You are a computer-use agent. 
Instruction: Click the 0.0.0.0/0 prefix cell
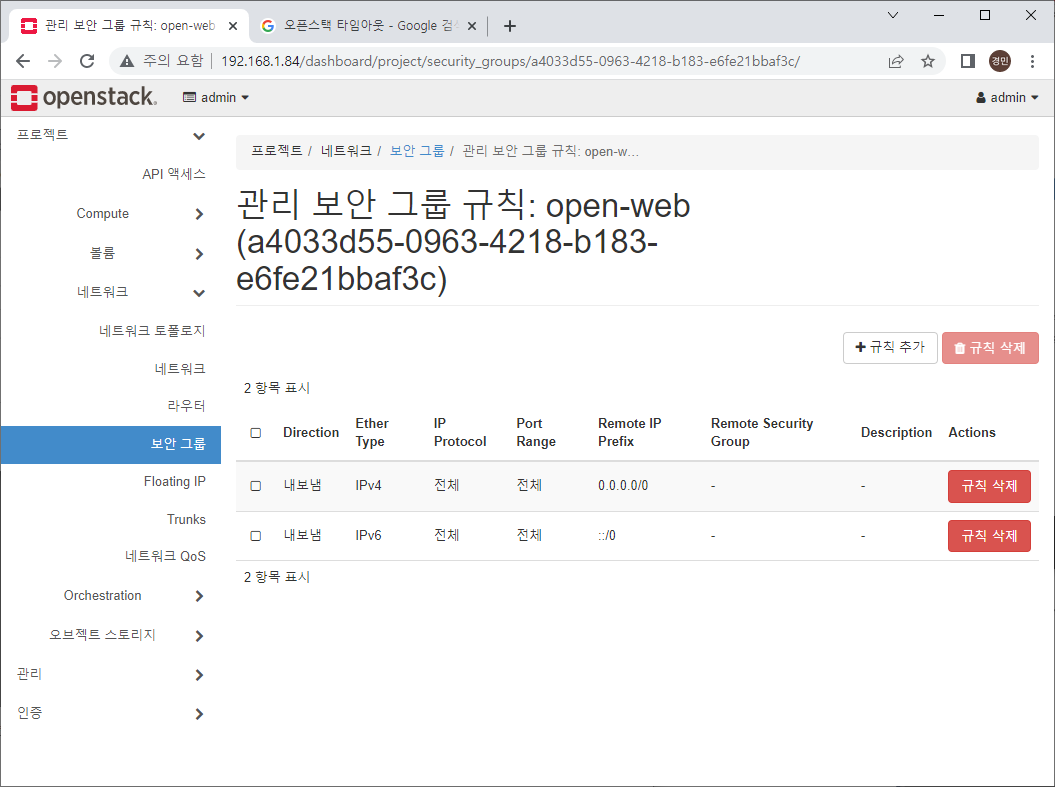click(x=623, y=486)
